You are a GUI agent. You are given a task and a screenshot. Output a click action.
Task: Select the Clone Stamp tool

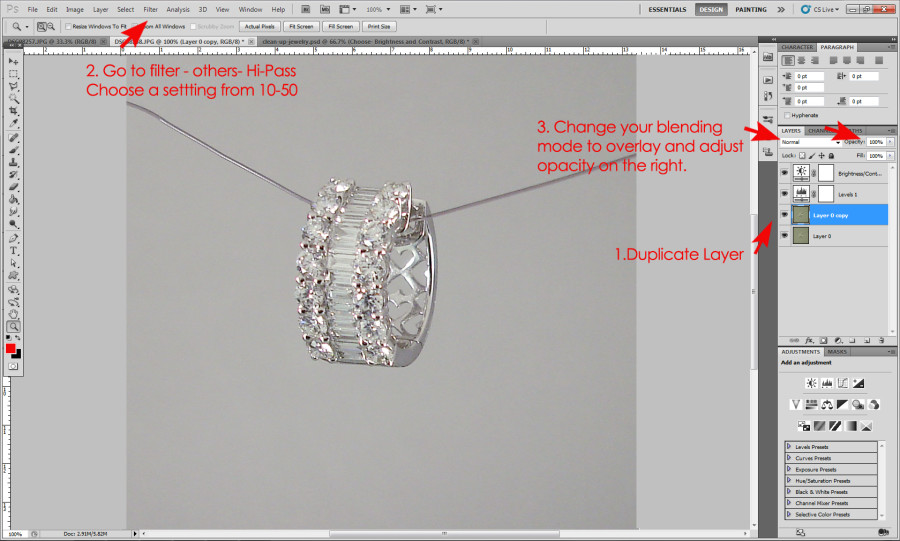coord(13,162)
